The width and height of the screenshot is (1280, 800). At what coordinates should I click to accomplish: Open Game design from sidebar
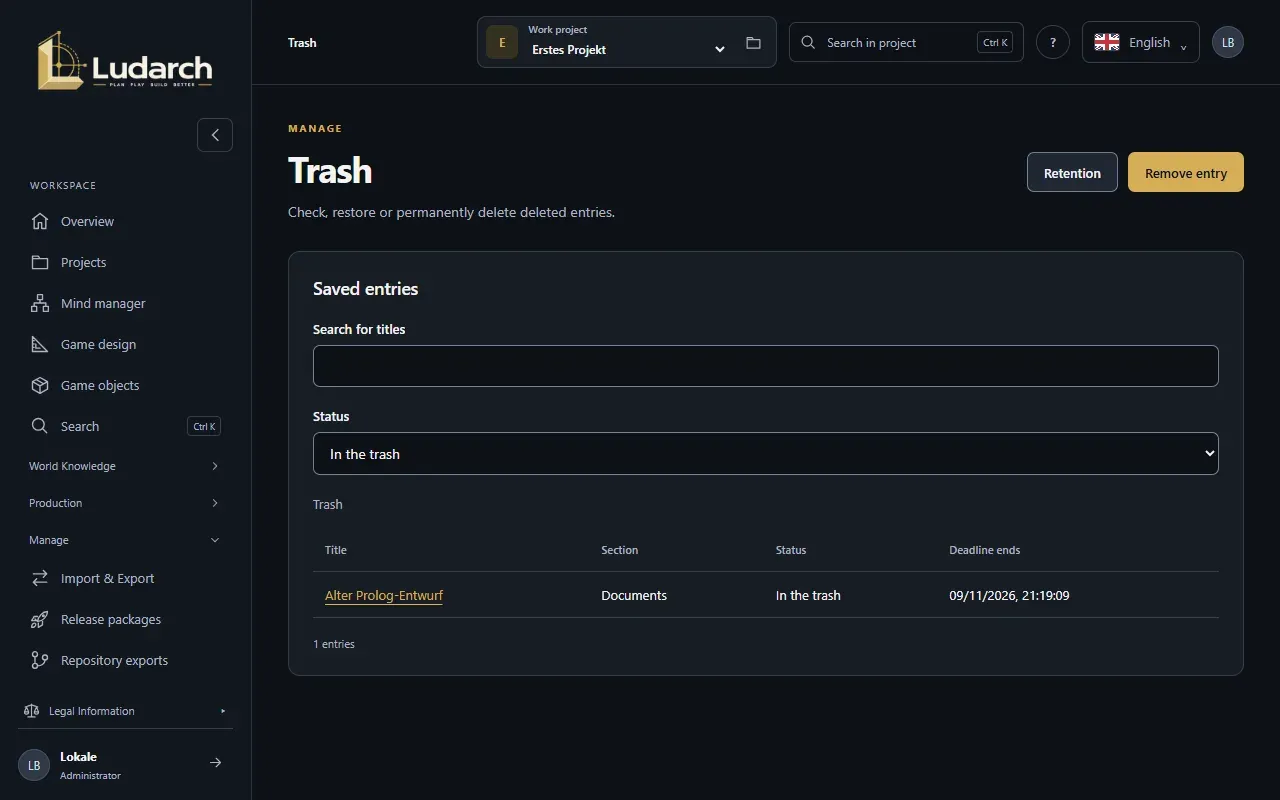125,344
